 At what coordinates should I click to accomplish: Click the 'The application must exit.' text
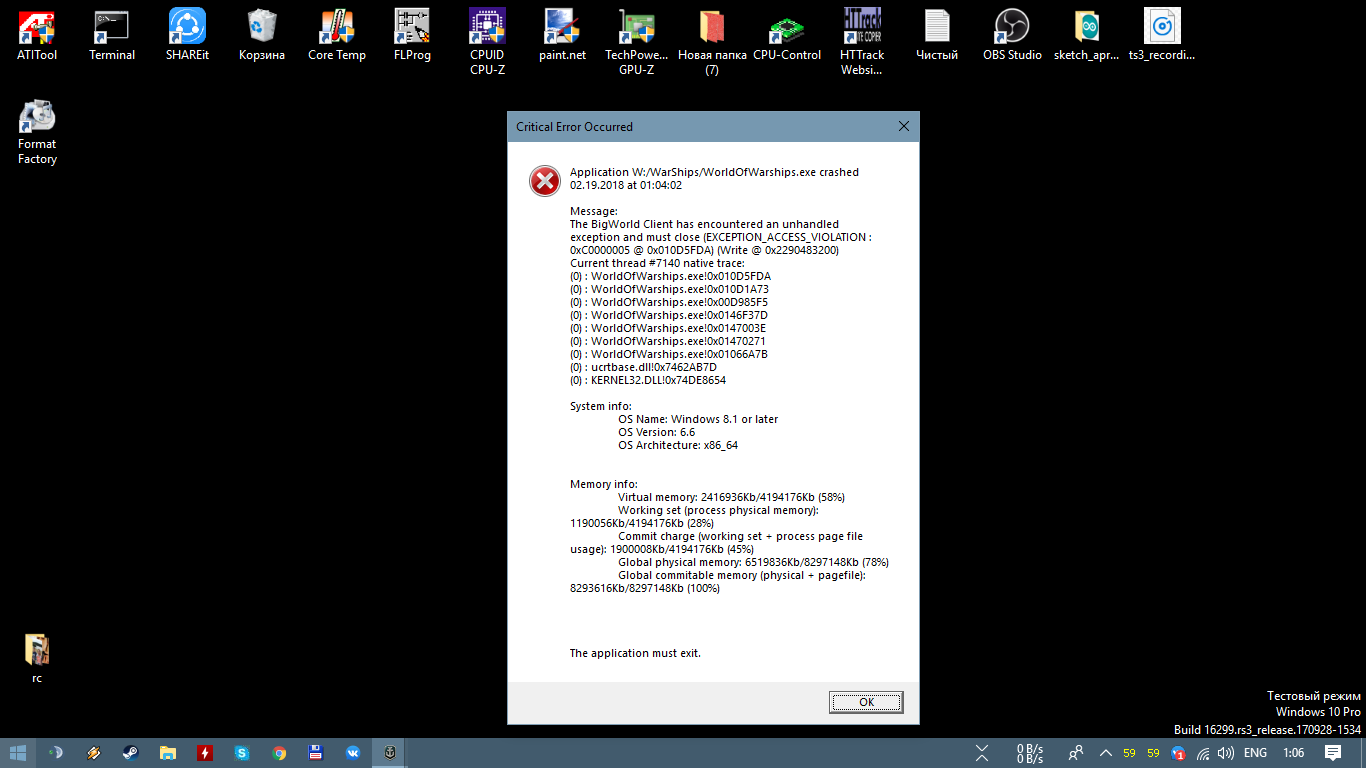pyautogui.click(x=635, y=653)
